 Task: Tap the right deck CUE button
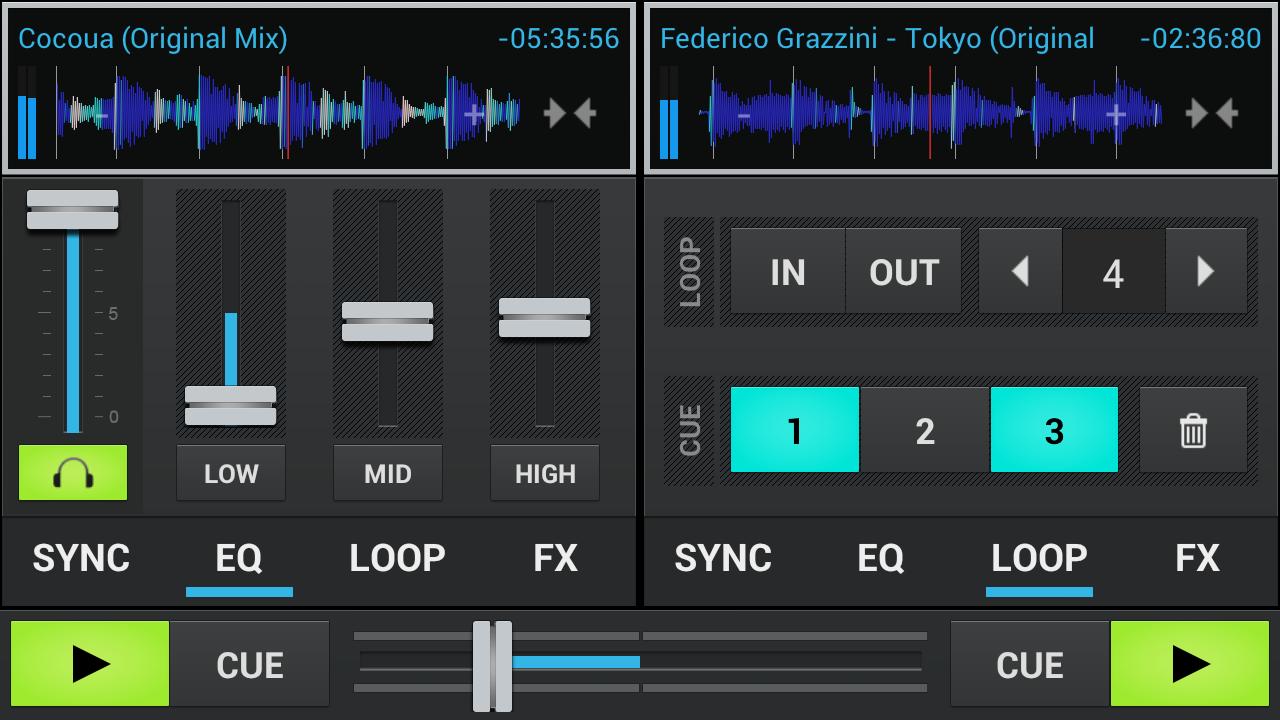coord(1030,664)
